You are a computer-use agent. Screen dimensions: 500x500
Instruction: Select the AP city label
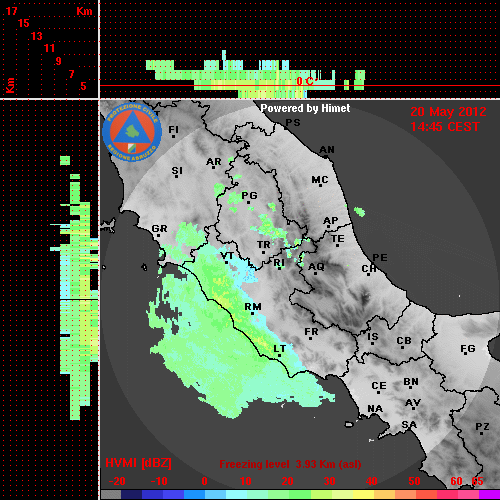tap(331, 221)
